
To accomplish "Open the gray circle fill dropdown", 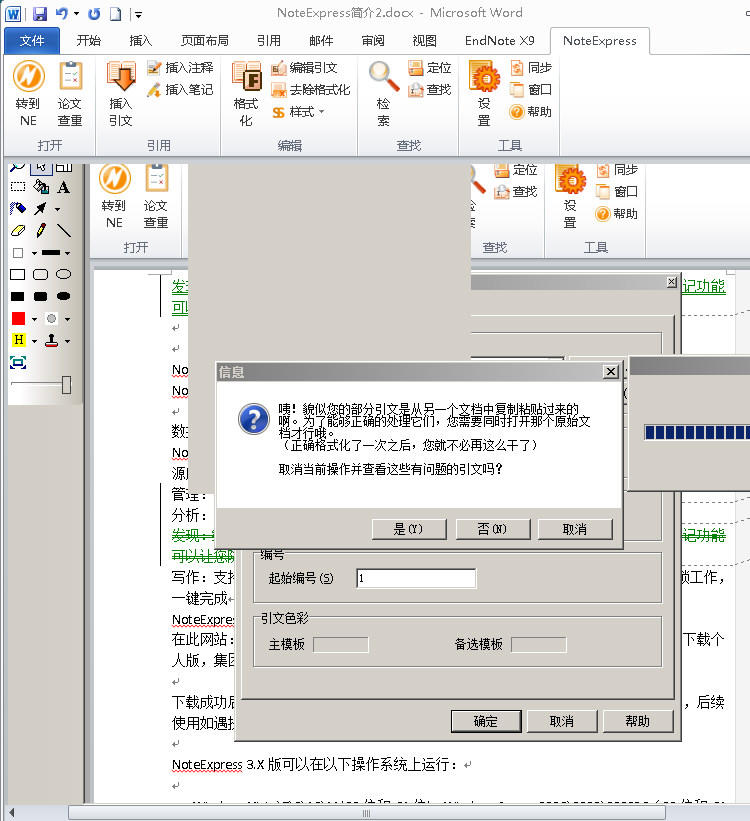I will [68, 319].
